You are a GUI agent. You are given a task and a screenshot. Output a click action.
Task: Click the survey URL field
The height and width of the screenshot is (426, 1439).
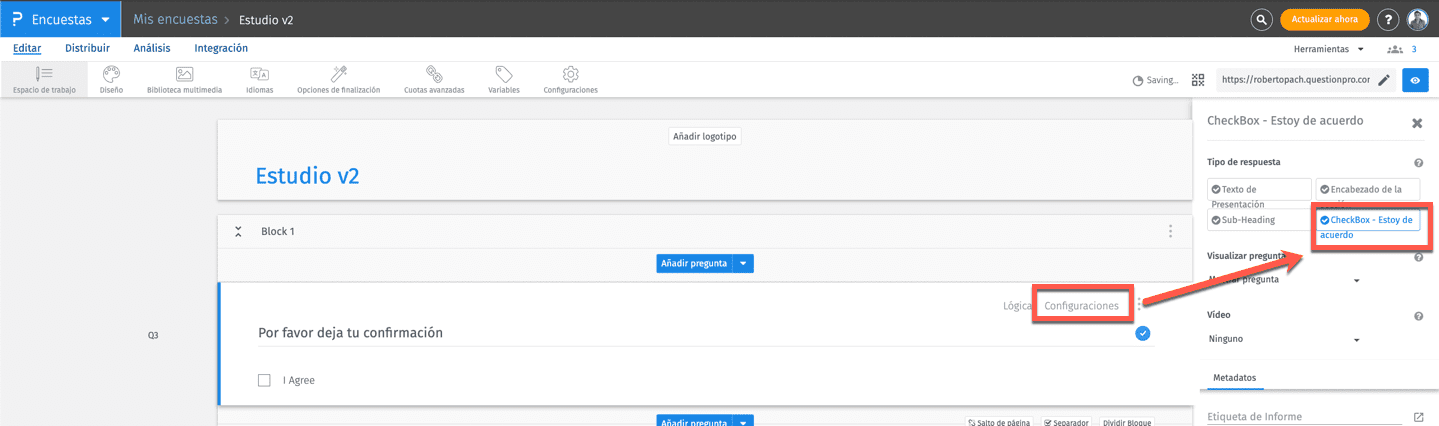(x=1295, y=80)
